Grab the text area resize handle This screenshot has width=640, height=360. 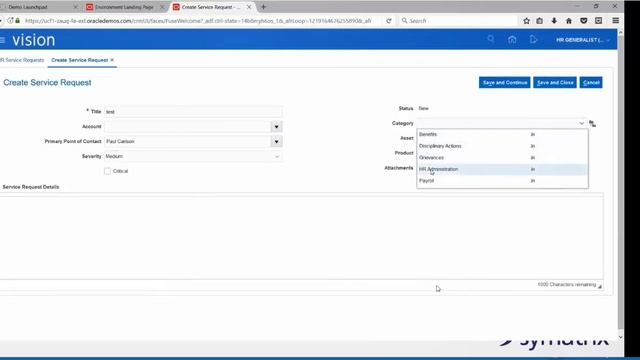(x=600, y=287)
